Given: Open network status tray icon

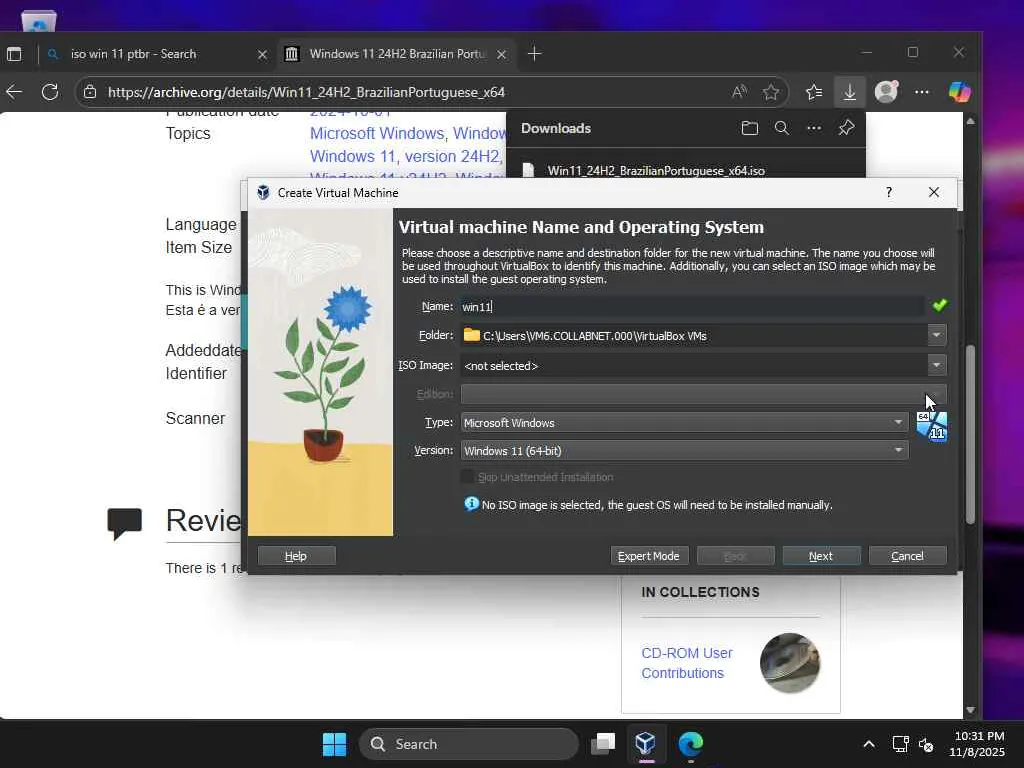Looking at the screenshot, I should pos(901,744).
